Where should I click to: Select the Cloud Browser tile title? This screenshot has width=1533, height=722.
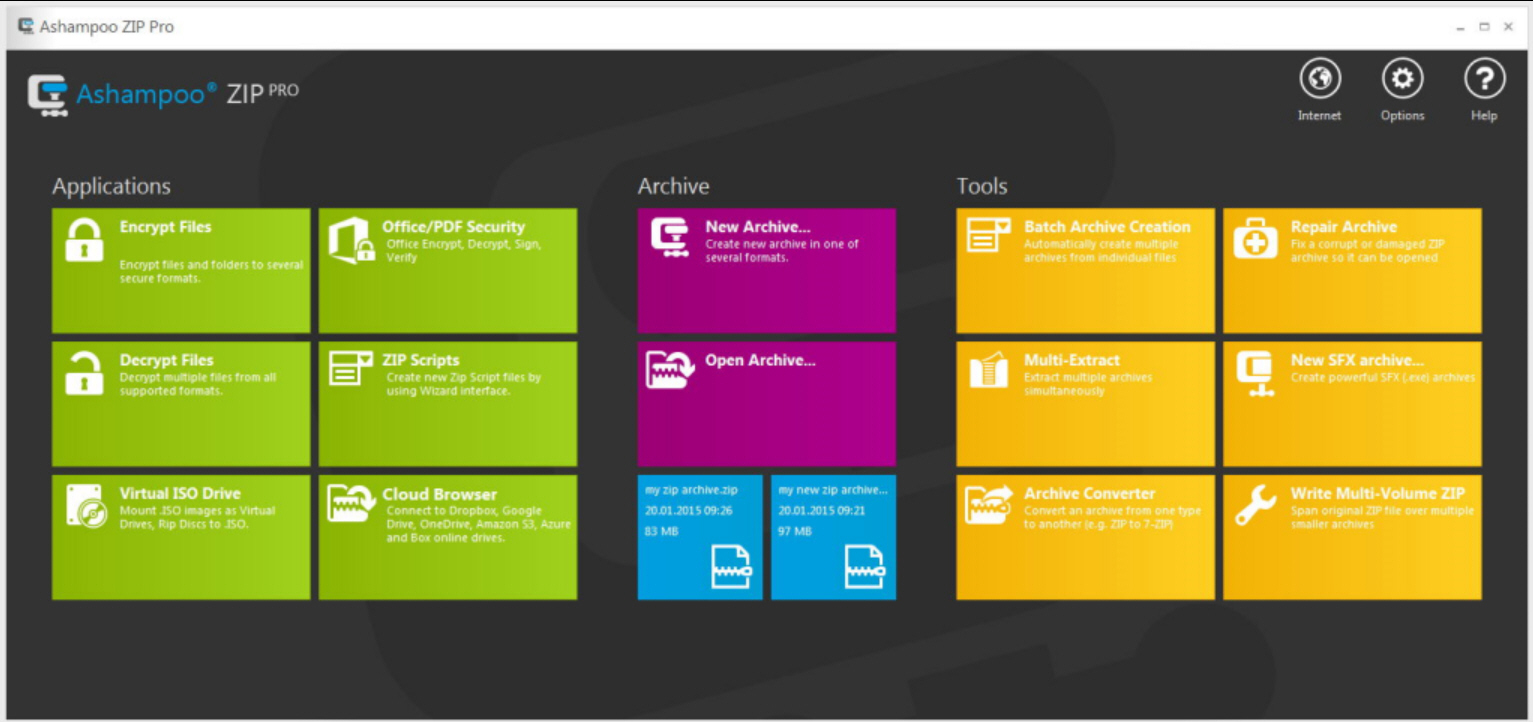[439, 494]
